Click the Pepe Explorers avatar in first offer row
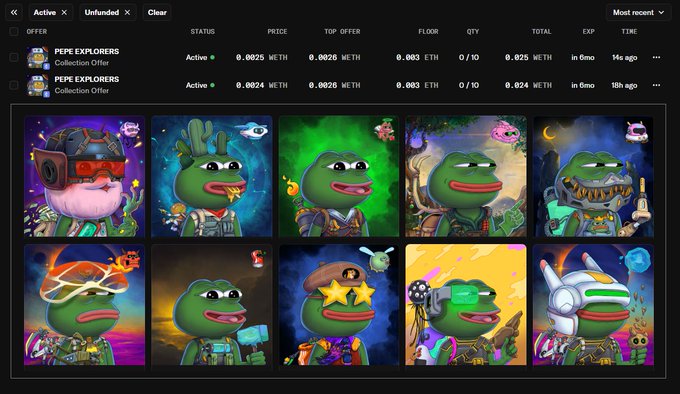 tap(38, 57)
